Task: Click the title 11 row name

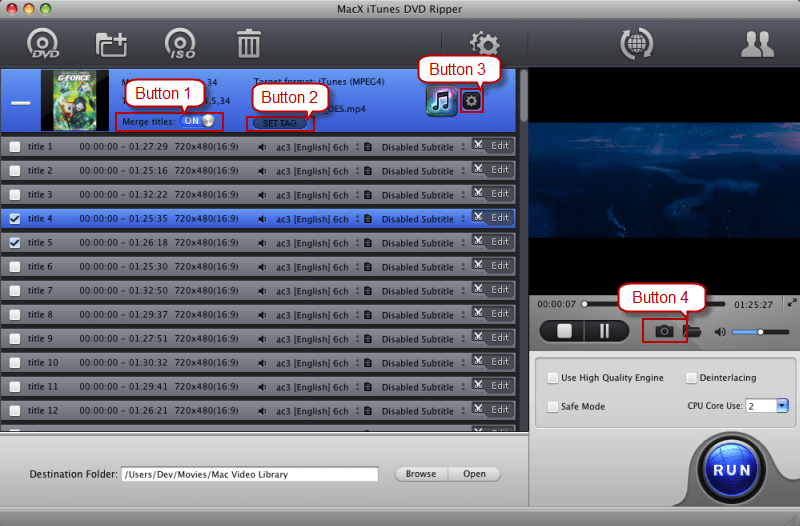Action: [x=42, y=386]
